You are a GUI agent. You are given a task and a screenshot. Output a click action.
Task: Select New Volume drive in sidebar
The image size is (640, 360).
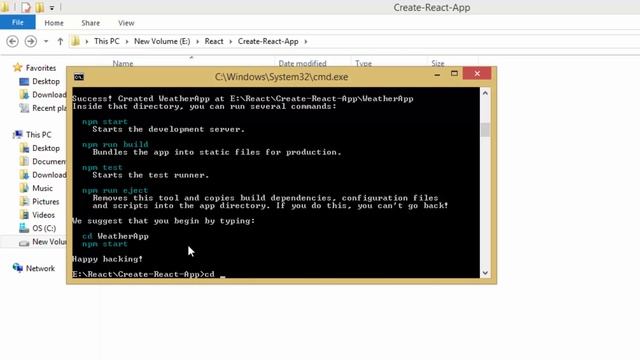point(49,242)
